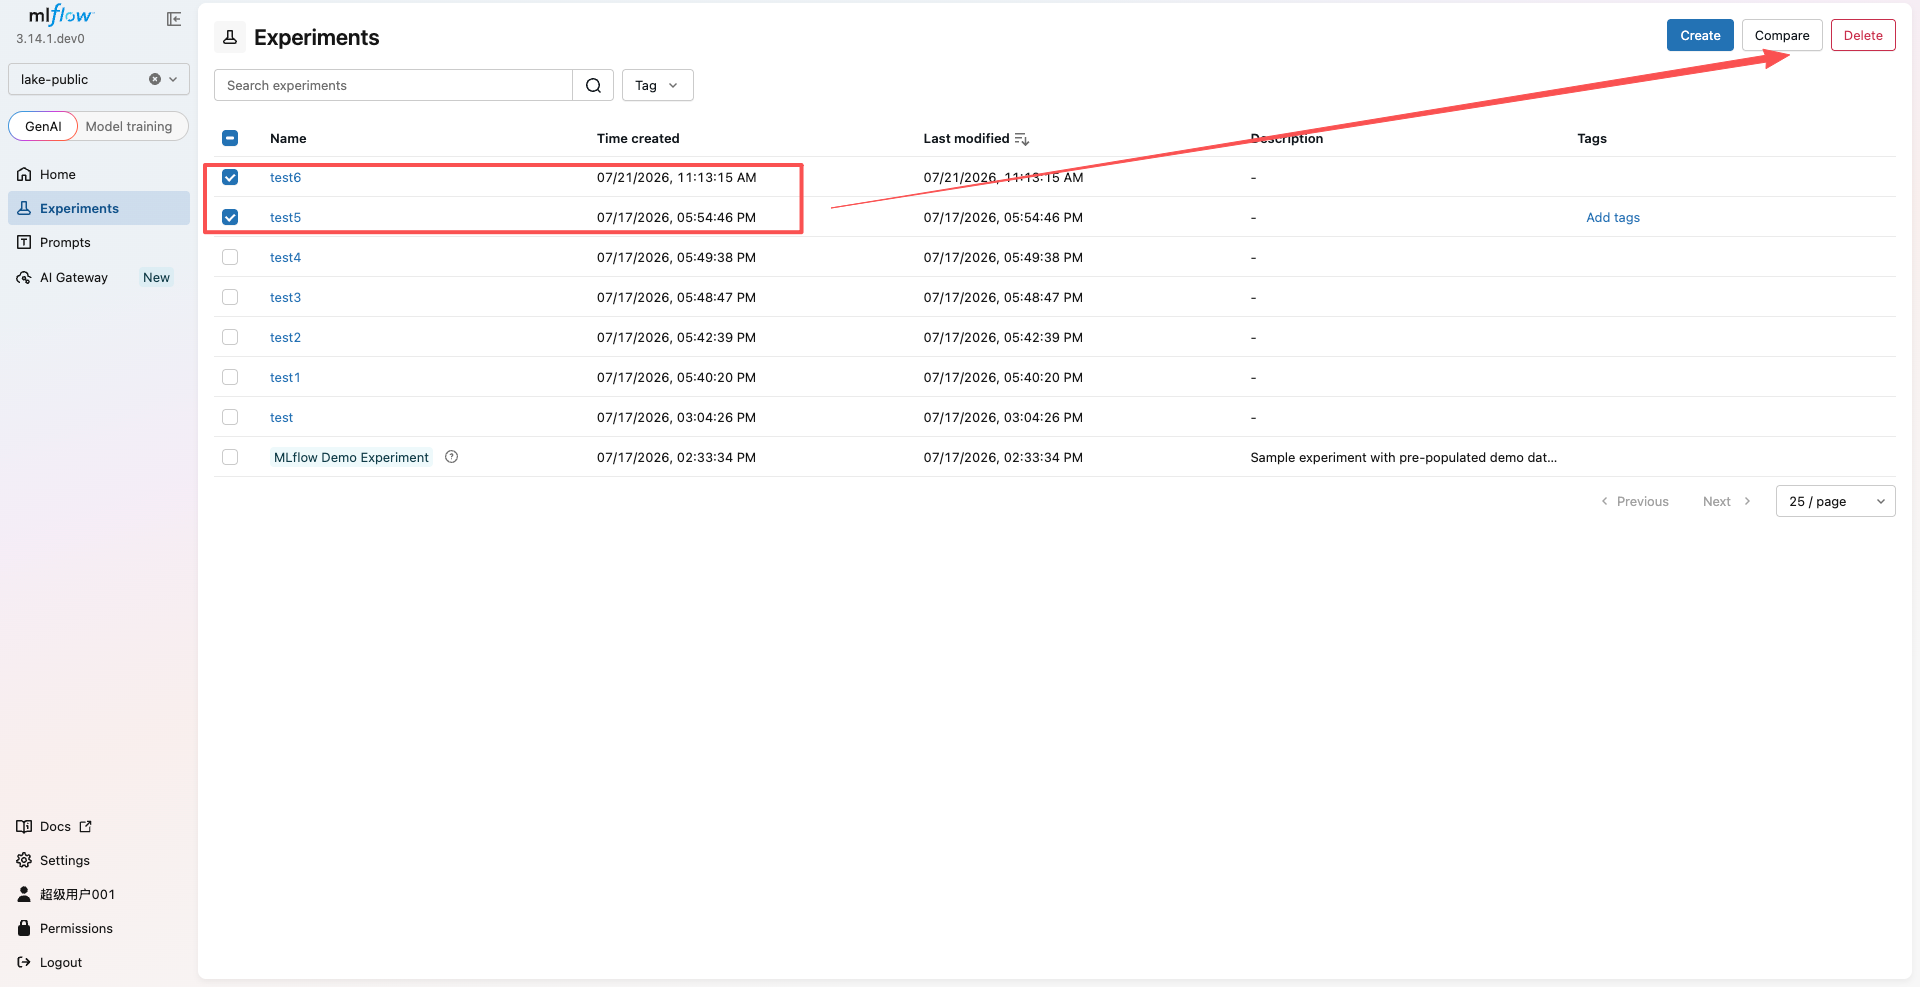Open the lake-public workspace dropdown
This screenshot has height=987, width=1920.
pyautogui.click(x=173, y=79)
